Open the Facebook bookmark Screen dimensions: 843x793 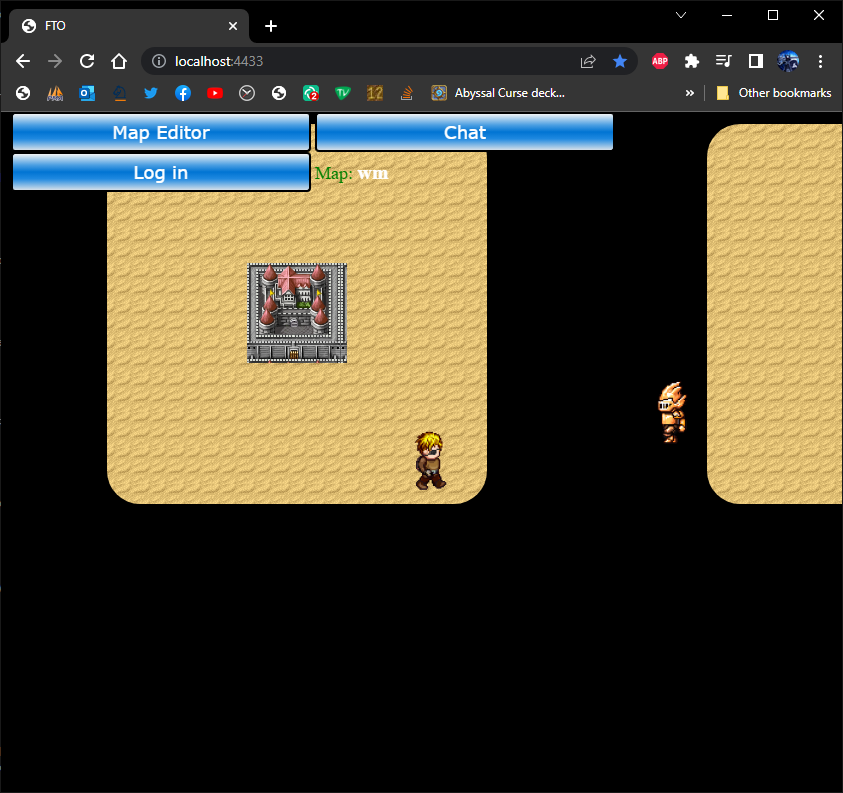click(x=183, y=93)
